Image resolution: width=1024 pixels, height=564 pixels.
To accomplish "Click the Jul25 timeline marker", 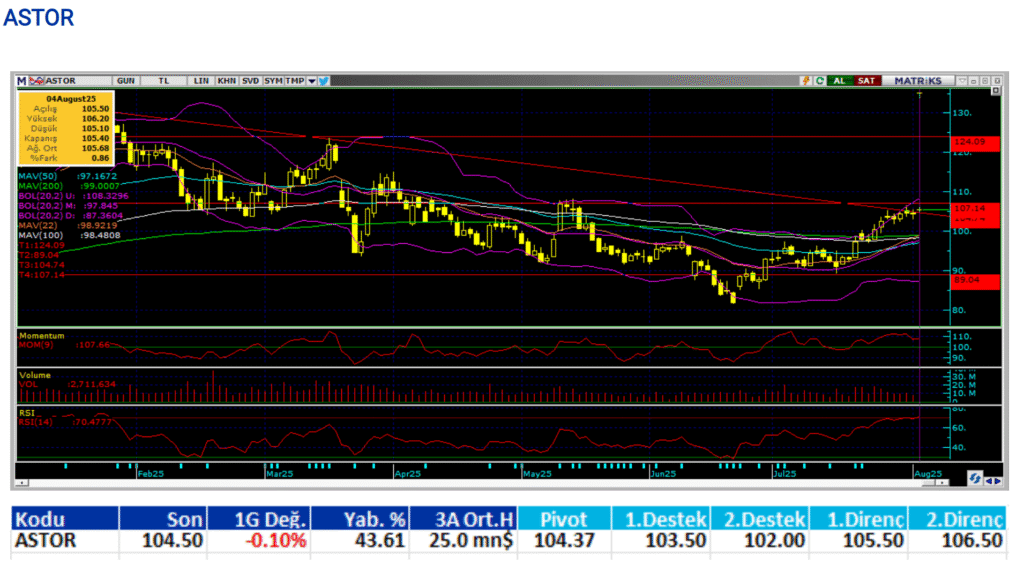I will (x=784, y=474).
